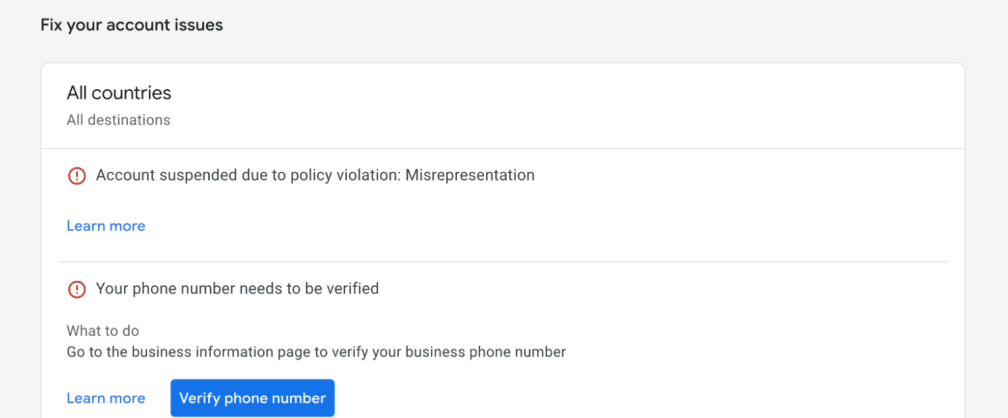Open Learn more under Misrepresentation suspension

(x=106, y=226)
